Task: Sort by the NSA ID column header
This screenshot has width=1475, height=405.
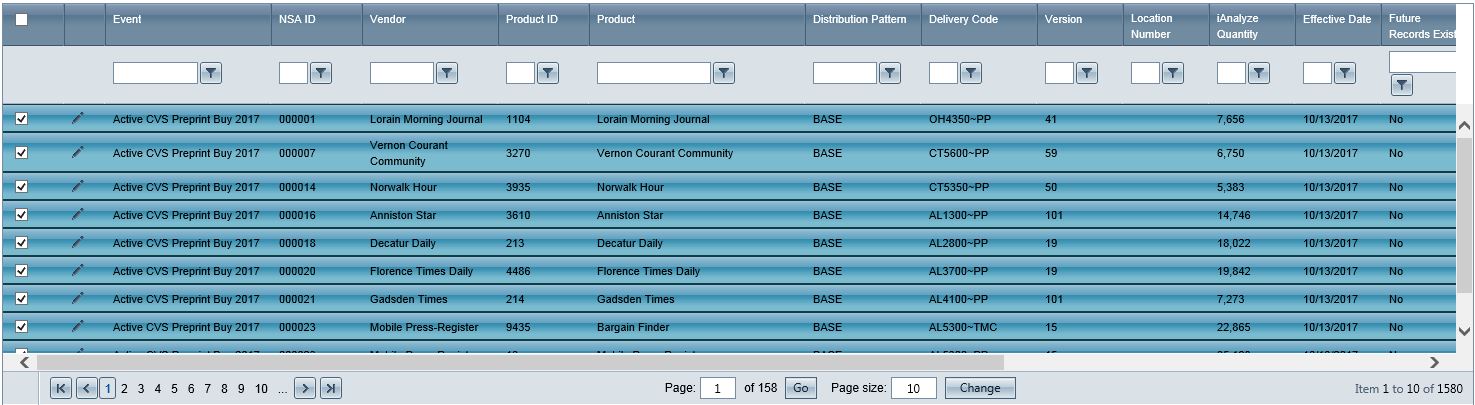Action: [x=298, y=19]
